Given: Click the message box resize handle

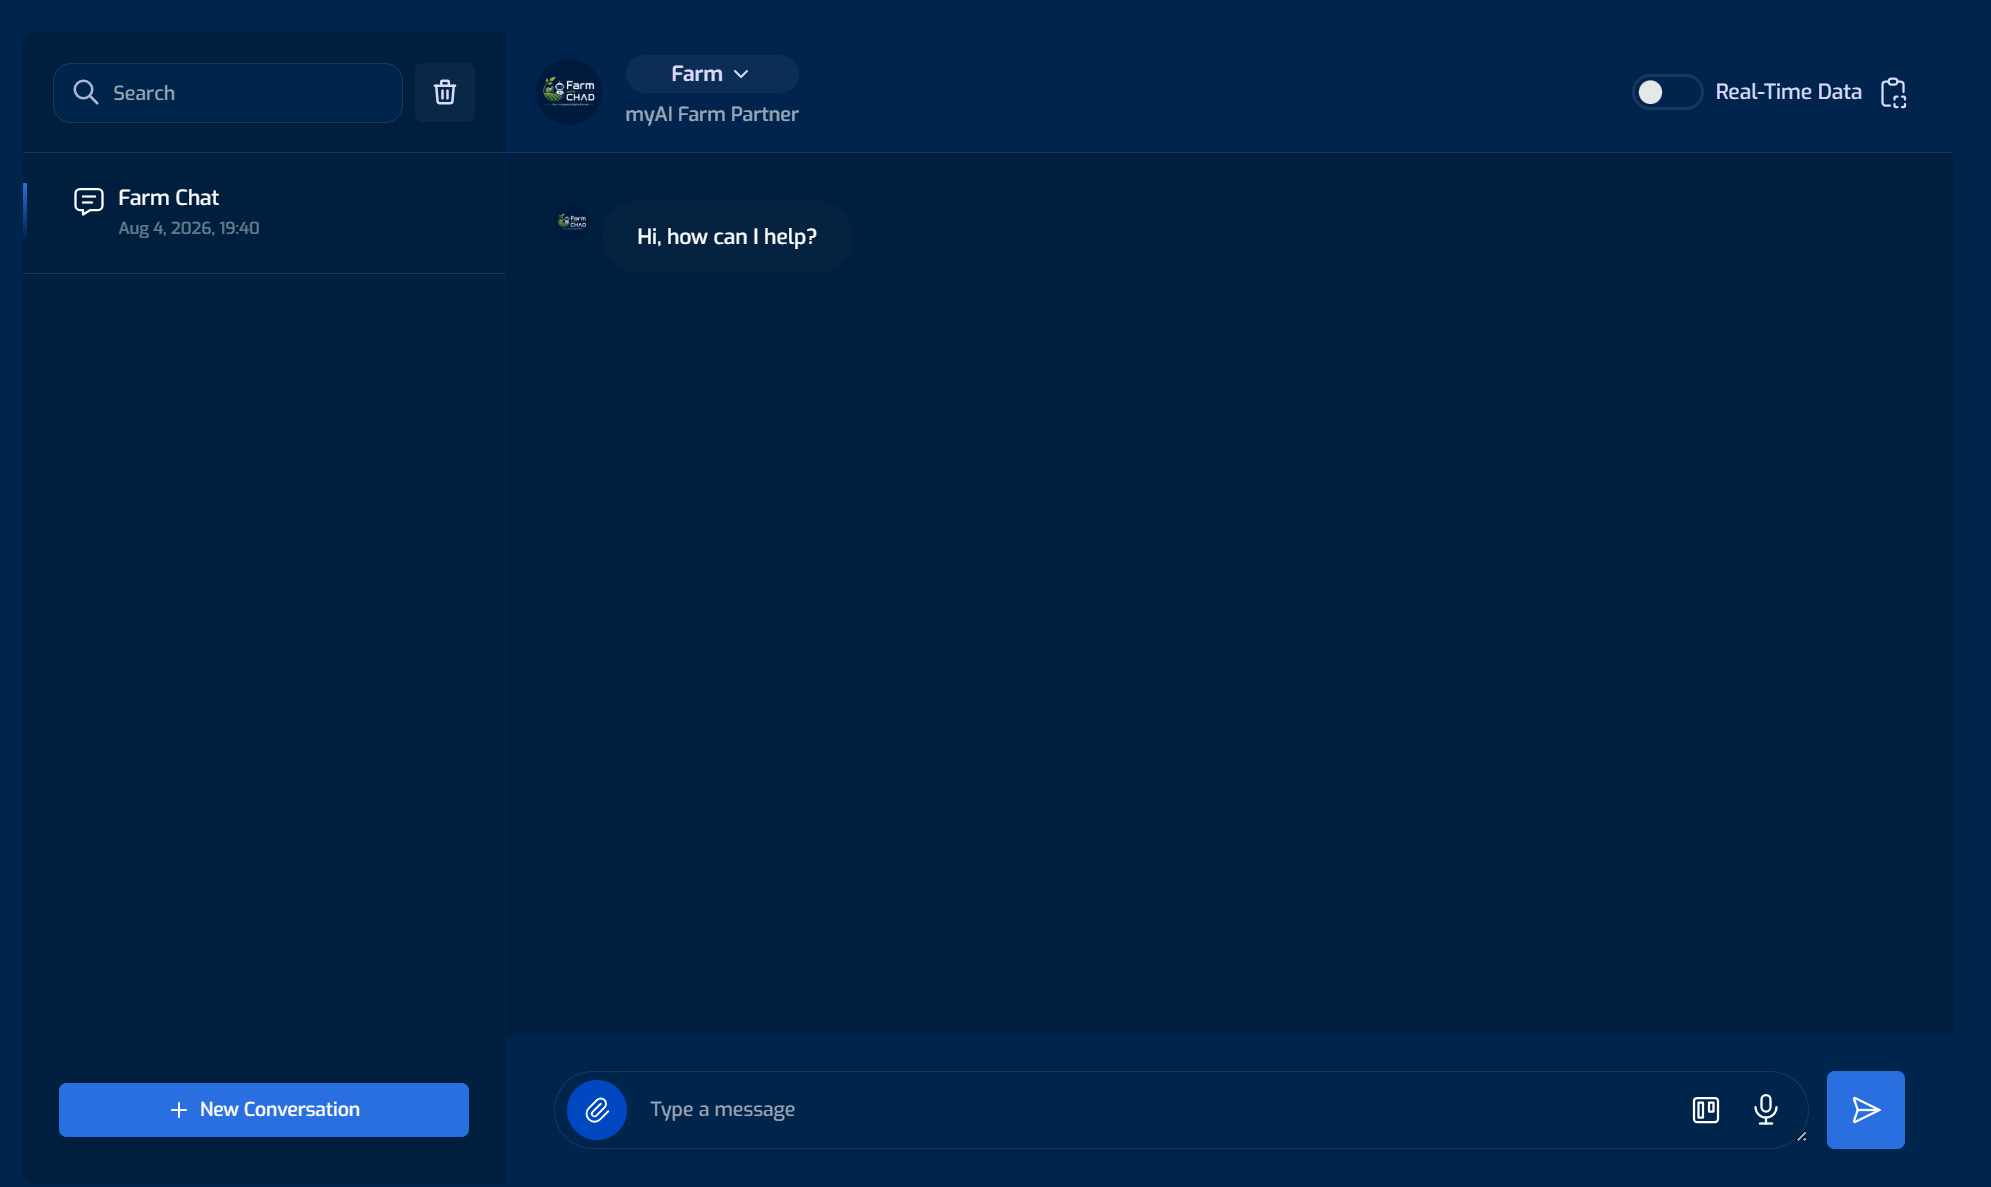Looking at the screenshot, I should 1801,1136.
